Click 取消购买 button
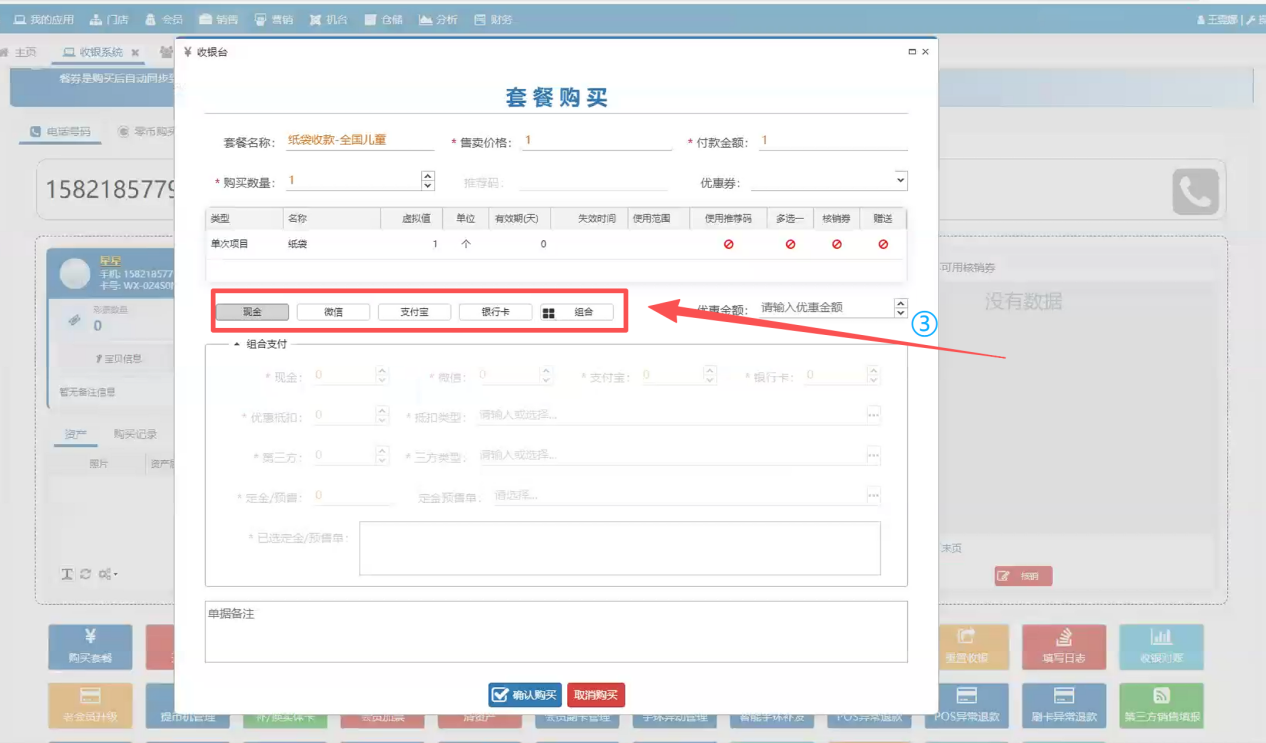Image resolution: width=1266 pixels, height=743 pixels. pyautogui.click(x=596, y=695)
